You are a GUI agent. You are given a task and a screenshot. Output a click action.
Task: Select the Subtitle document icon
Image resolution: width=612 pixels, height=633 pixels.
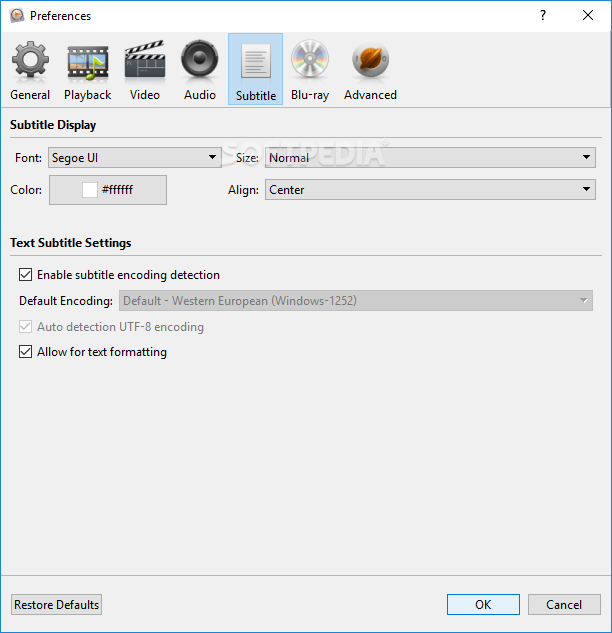[x=256, y=61]
